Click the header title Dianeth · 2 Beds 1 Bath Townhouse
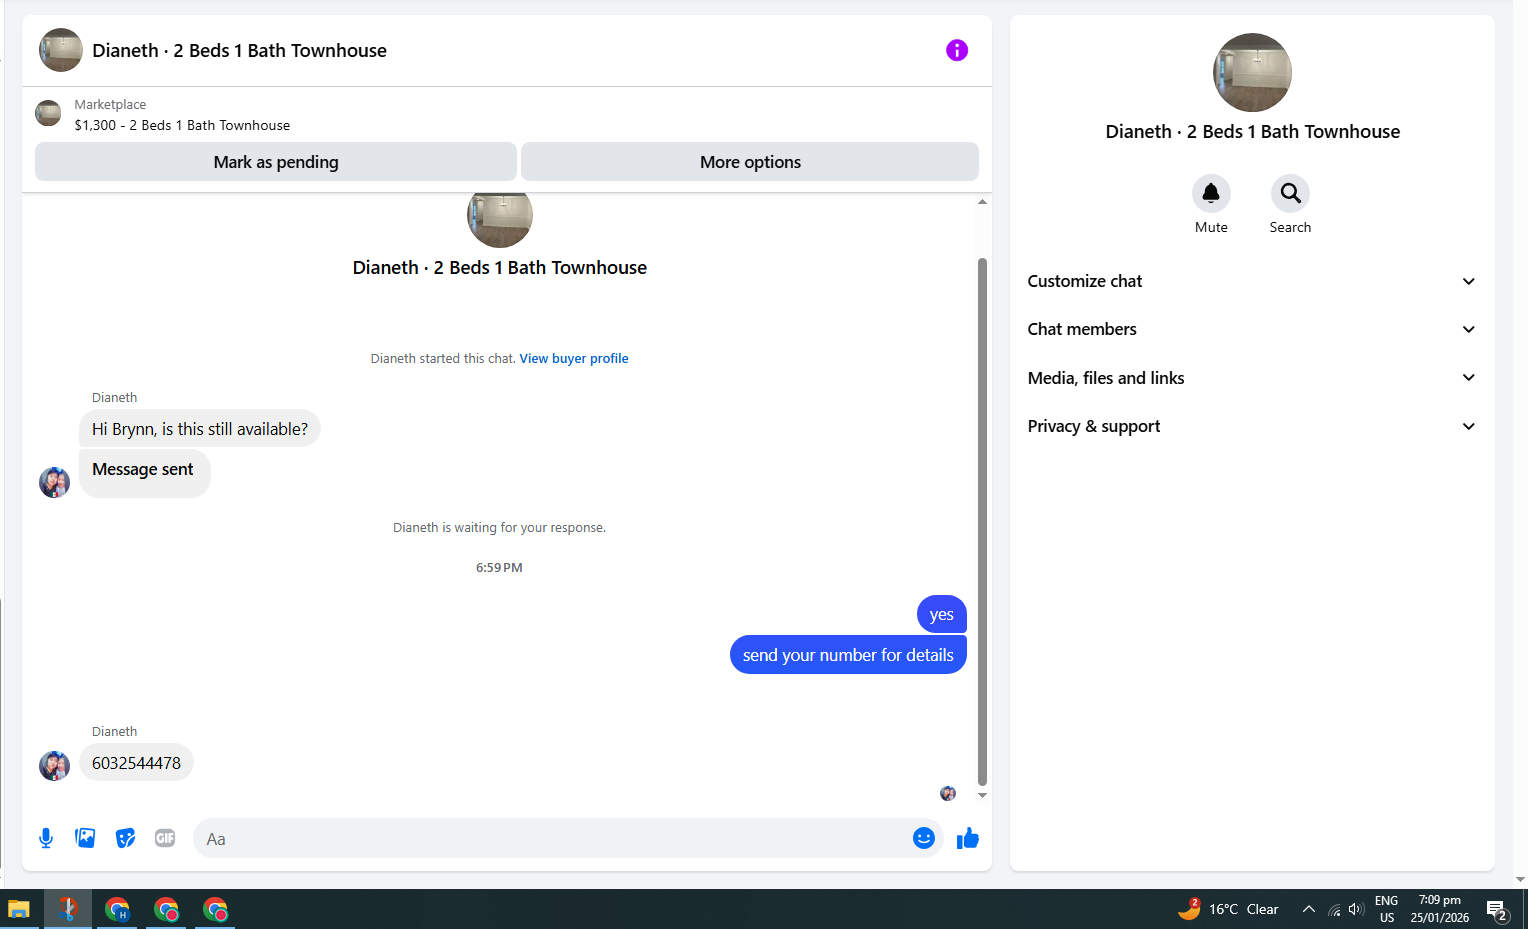The image size is (1528, 929). [239, 50]
